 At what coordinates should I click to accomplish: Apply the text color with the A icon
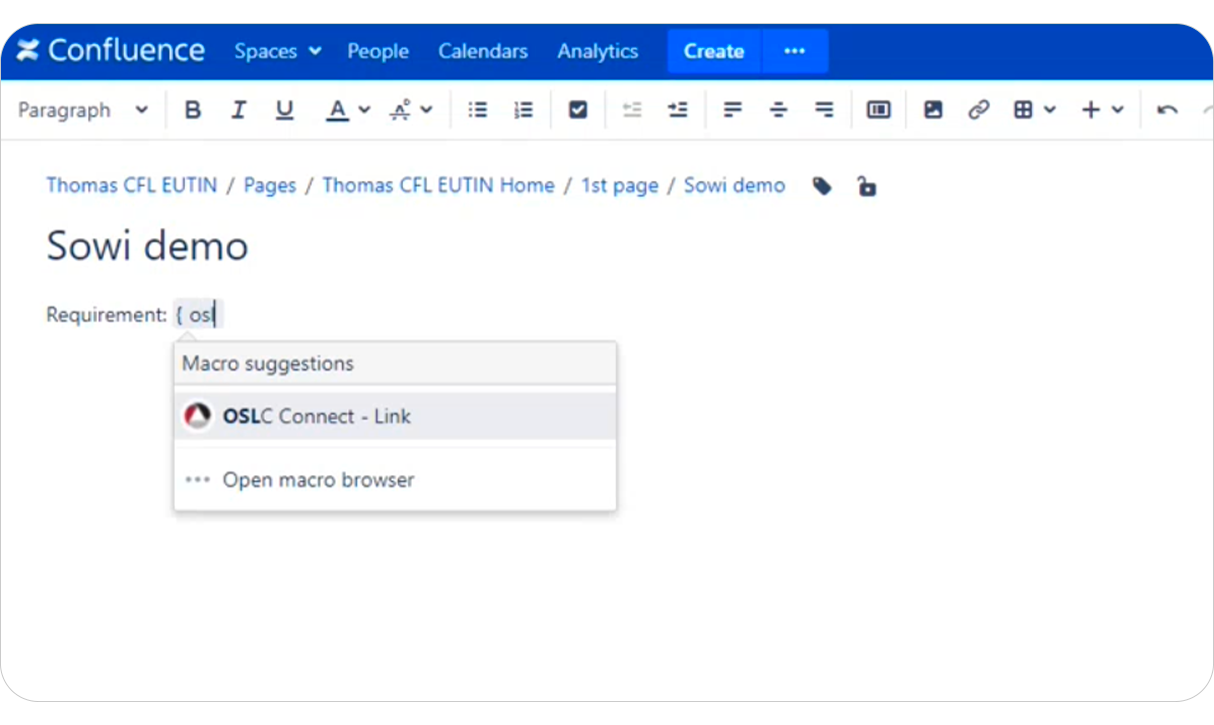coord(338,110)
